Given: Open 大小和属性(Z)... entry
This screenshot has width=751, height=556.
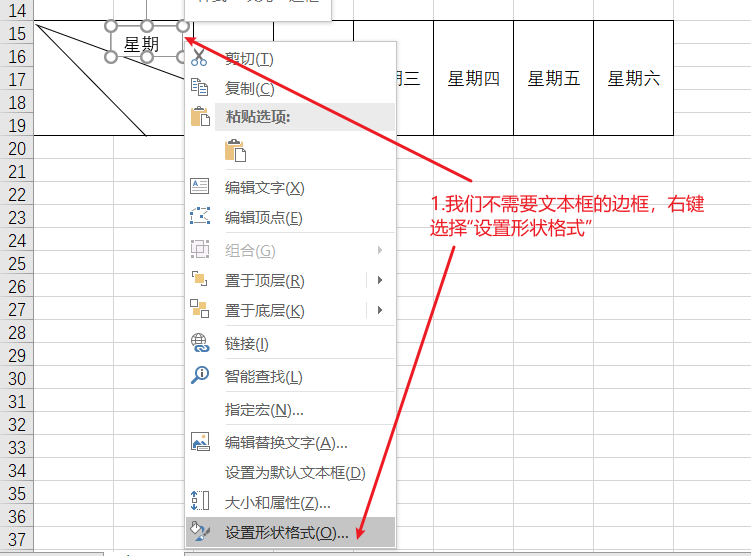Looking at the screenshot, I should click(290, 502).
